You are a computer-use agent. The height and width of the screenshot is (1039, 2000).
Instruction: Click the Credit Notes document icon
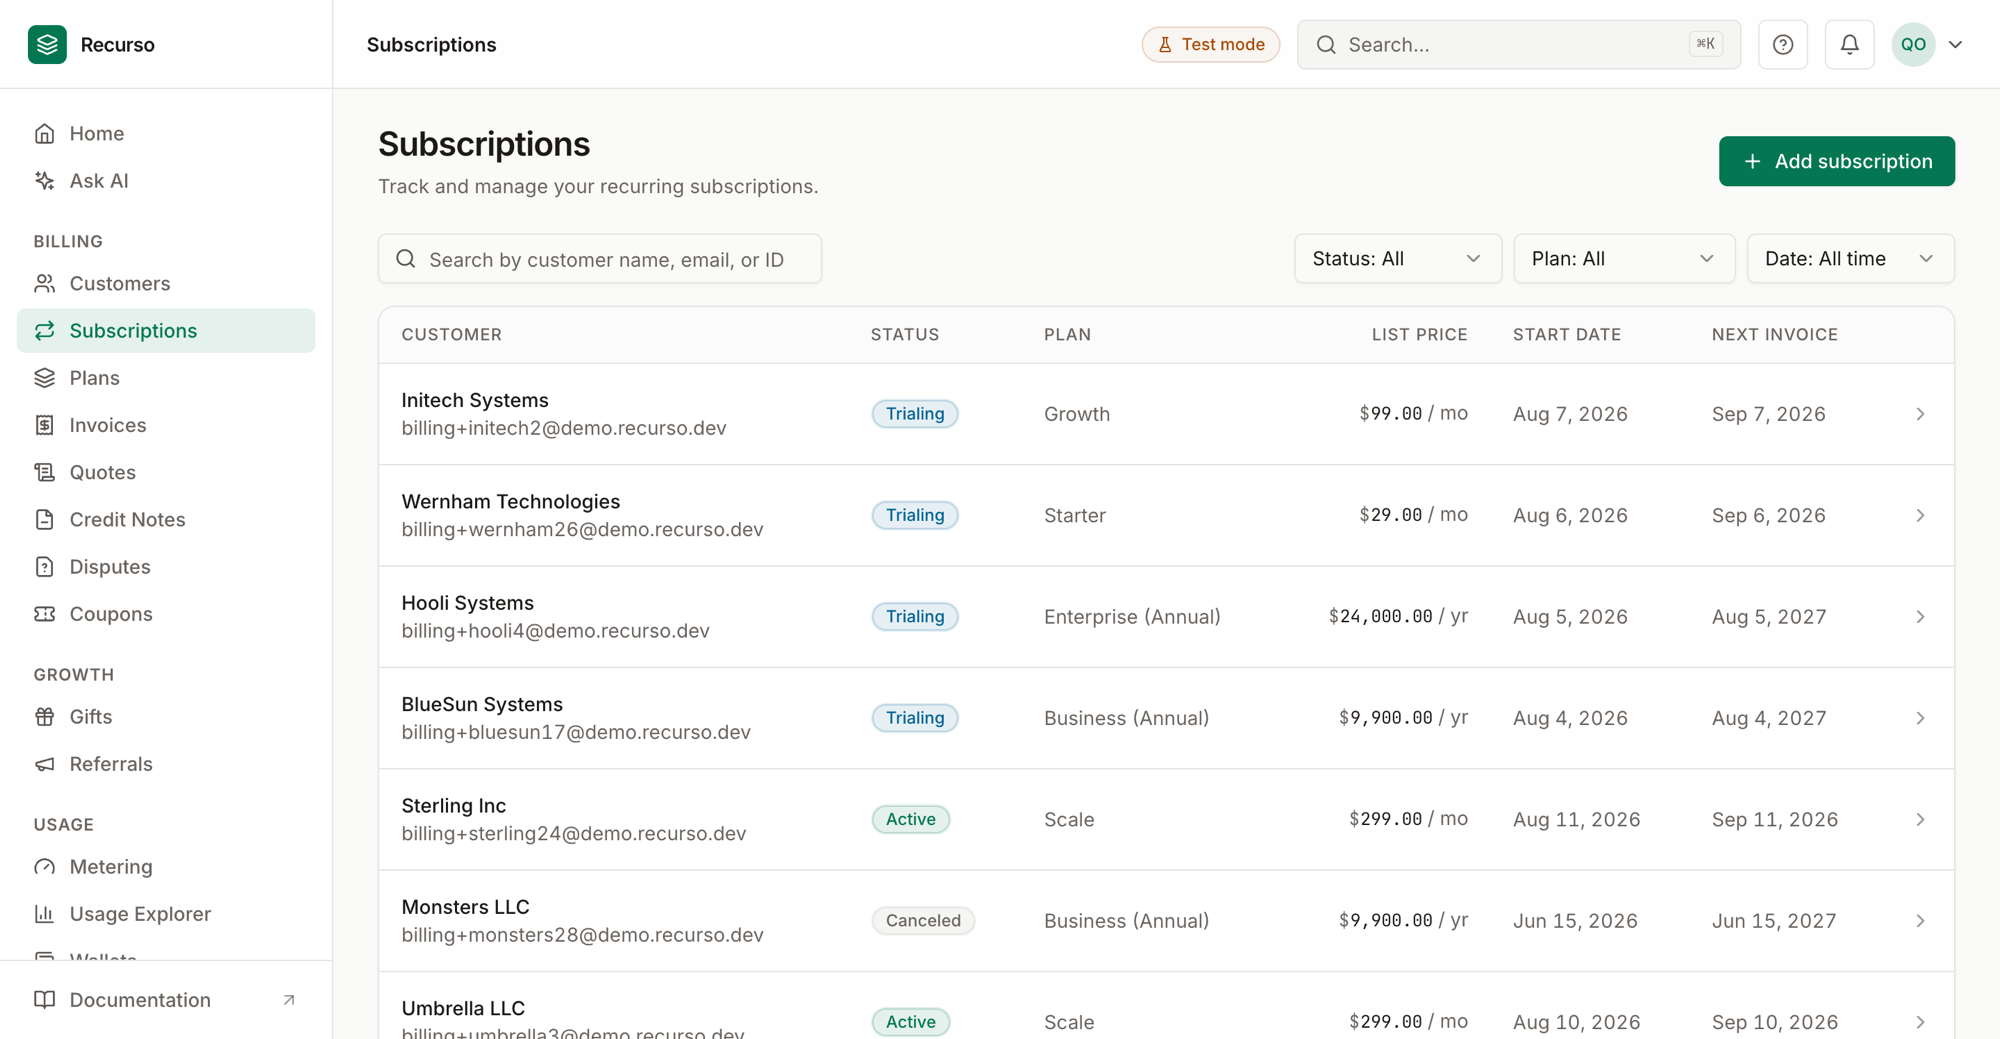44,519
